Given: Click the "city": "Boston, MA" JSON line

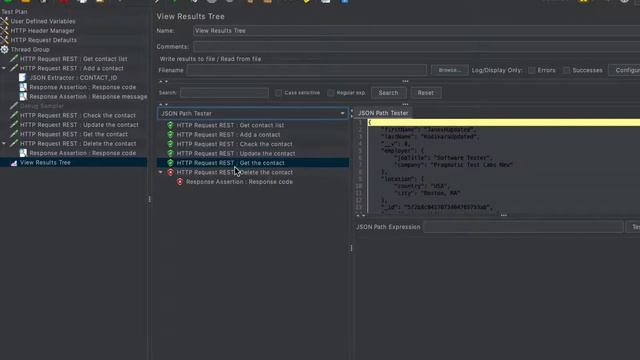Looking at the screenshot, I should click(427, 193).
